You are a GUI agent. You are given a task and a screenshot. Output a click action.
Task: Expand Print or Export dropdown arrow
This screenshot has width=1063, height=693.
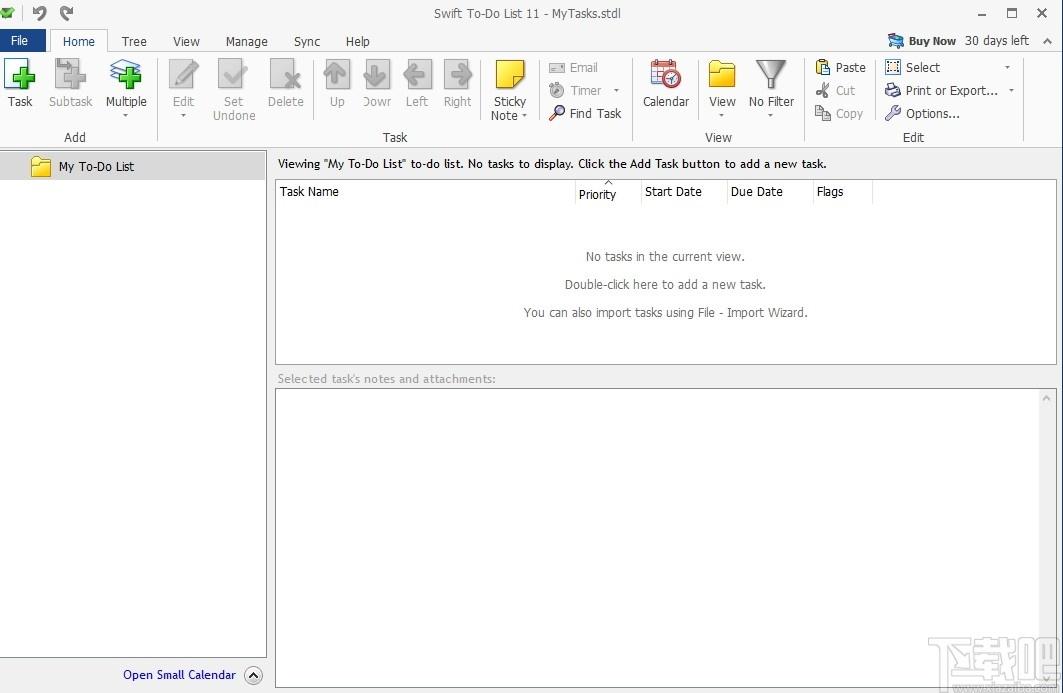point(1011,90)
